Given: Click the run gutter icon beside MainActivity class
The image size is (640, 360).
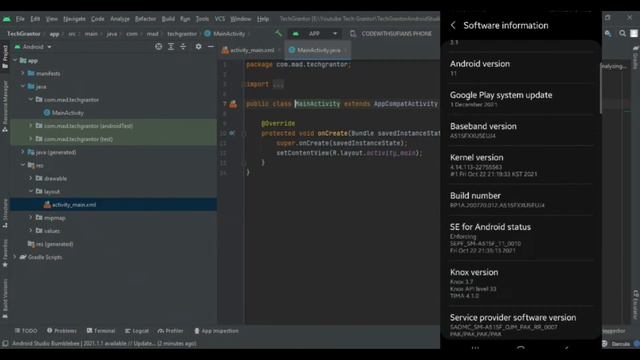Looking at the screenshot, I should coord(233,104).
